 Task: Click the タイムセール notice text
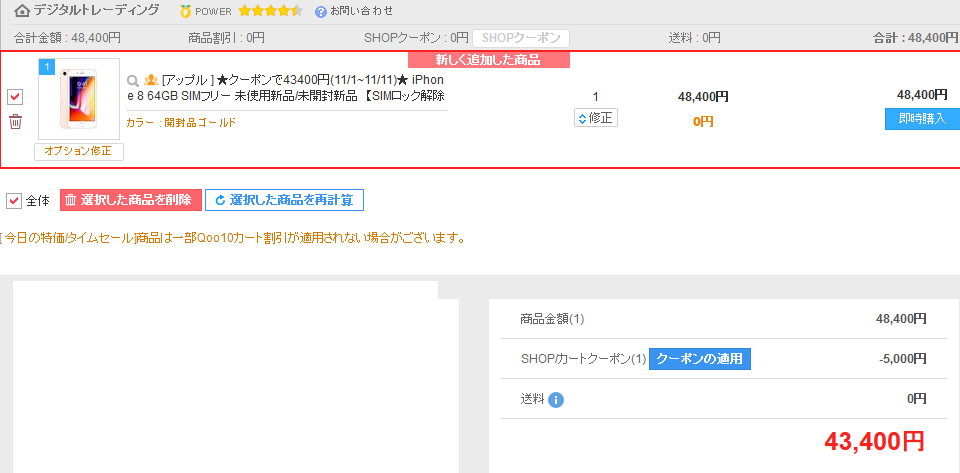coord(233,237)
